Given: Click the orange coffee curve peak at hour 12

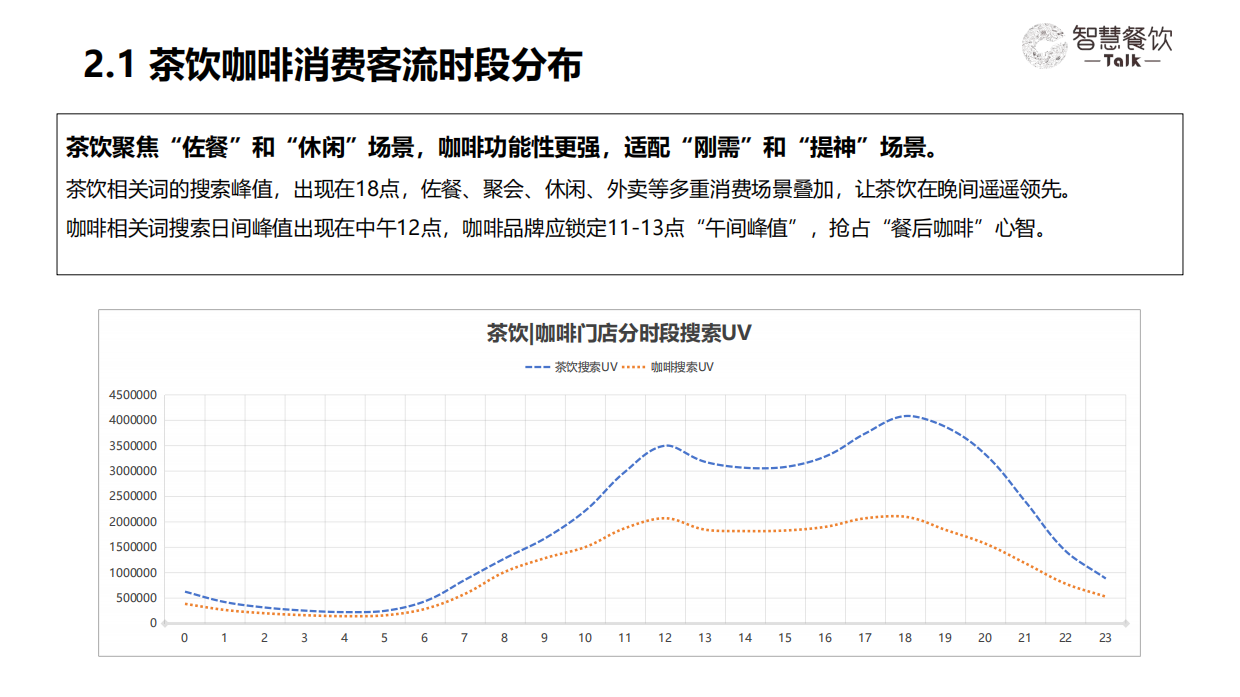Looking at the screenshot, I should 665,518.
